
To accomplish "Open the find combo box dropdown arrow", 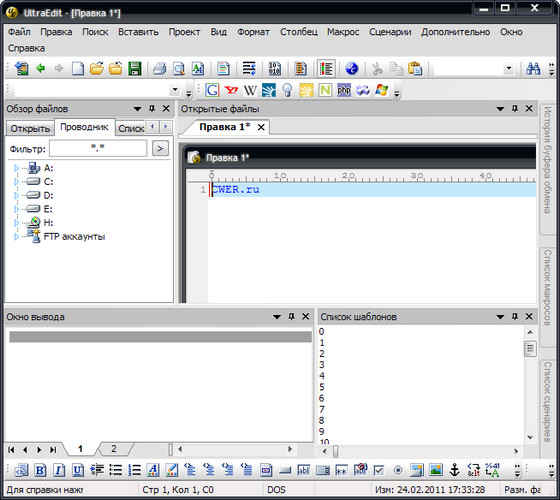I will point(509,68).
